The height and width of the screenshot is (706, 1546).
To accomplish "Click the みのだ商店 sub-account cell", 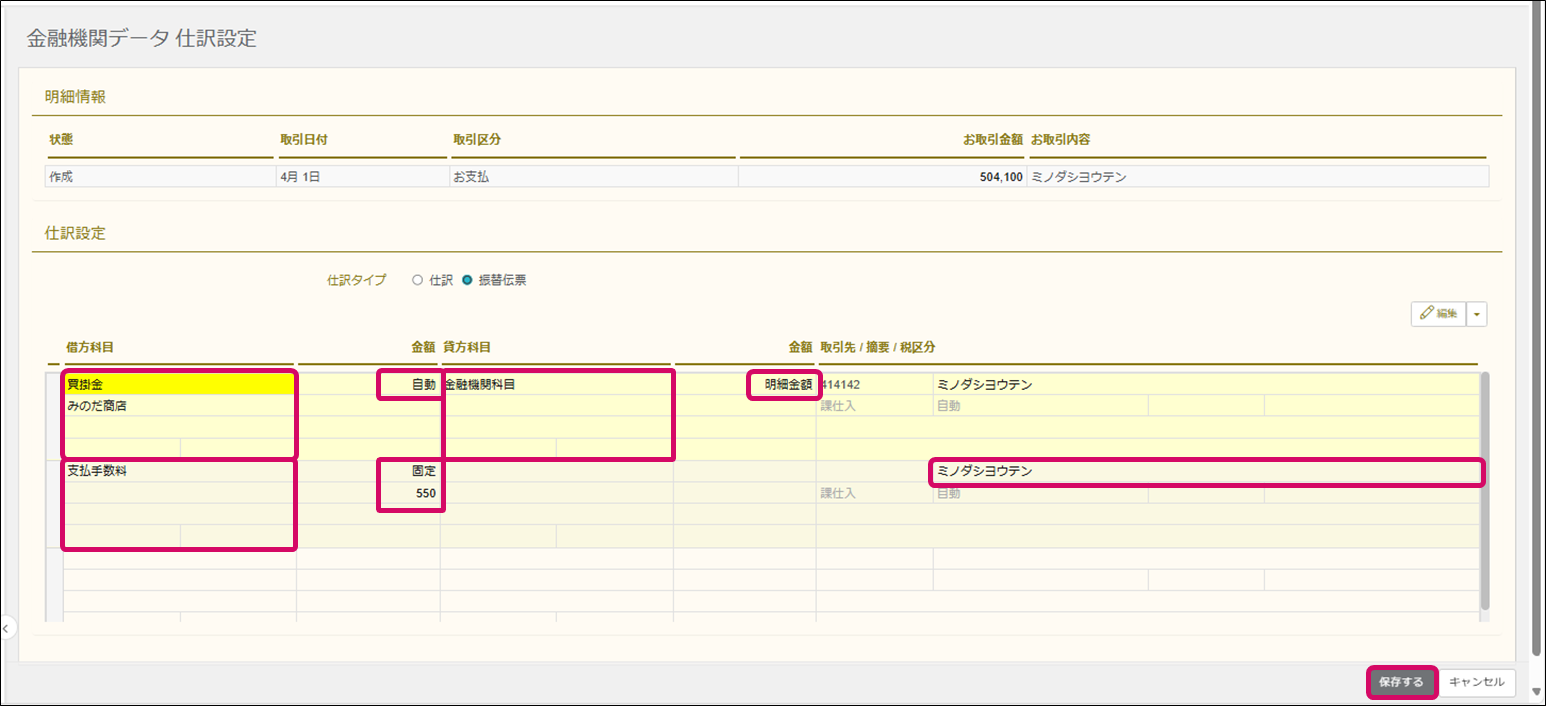I will point(179,406).
